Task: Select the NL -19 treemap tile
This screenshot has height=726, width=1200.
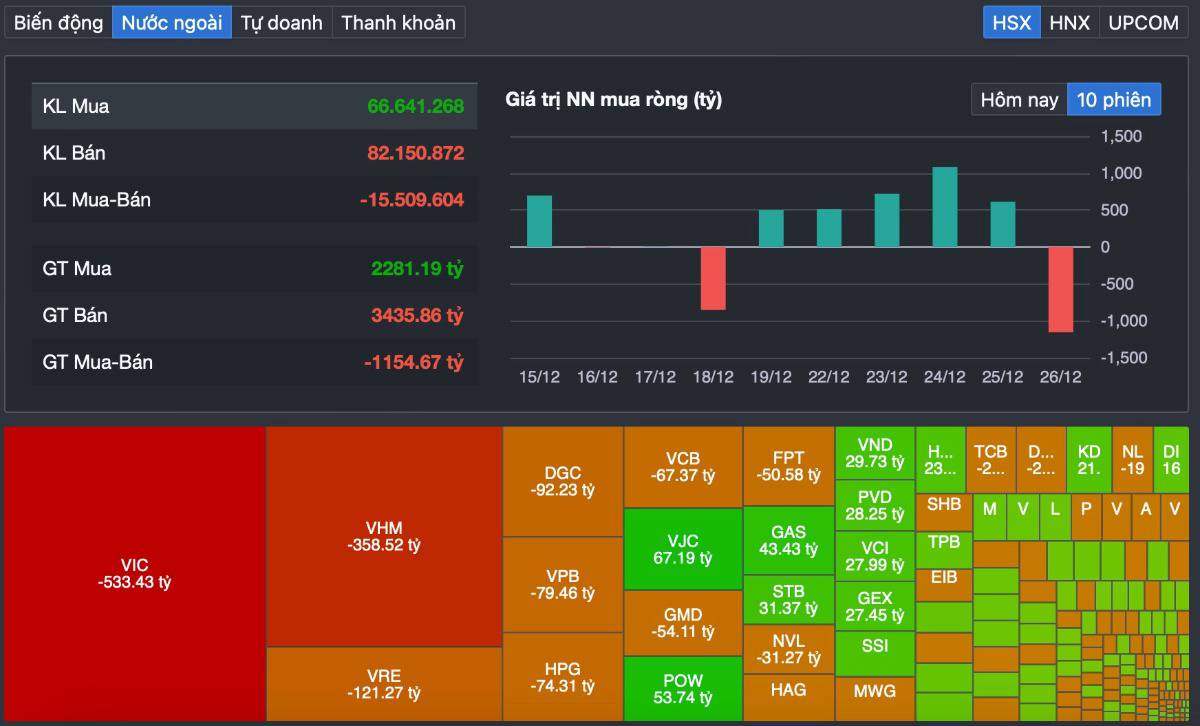Action: [x=1131, y=459]
